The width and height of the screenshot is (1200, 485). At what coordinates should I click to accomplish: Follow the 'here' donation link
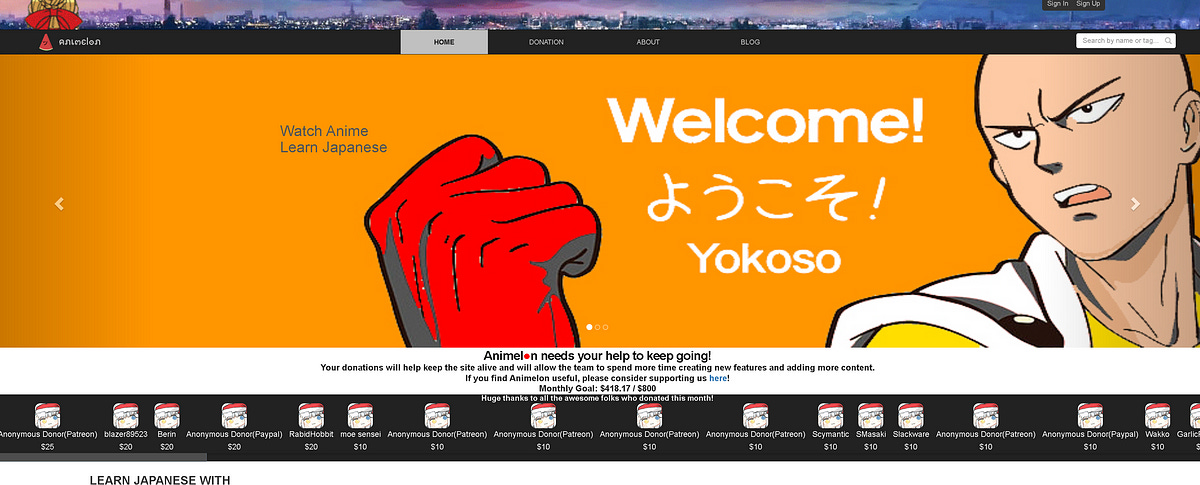pyautogui.click(x=718, y=378)
